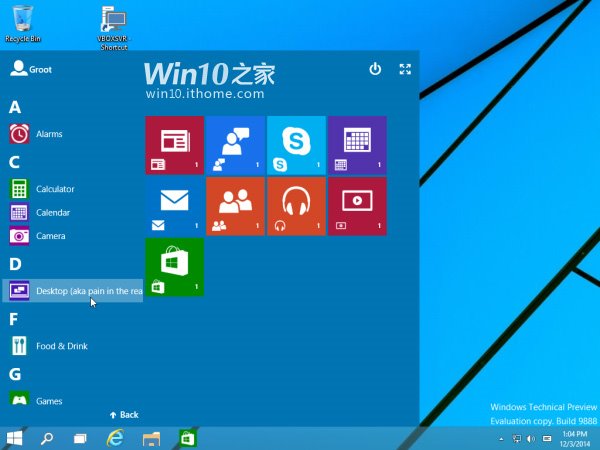600x450 pixels.
Task: Open Task View on the taskbar
Action: click(x=80, y=439)
